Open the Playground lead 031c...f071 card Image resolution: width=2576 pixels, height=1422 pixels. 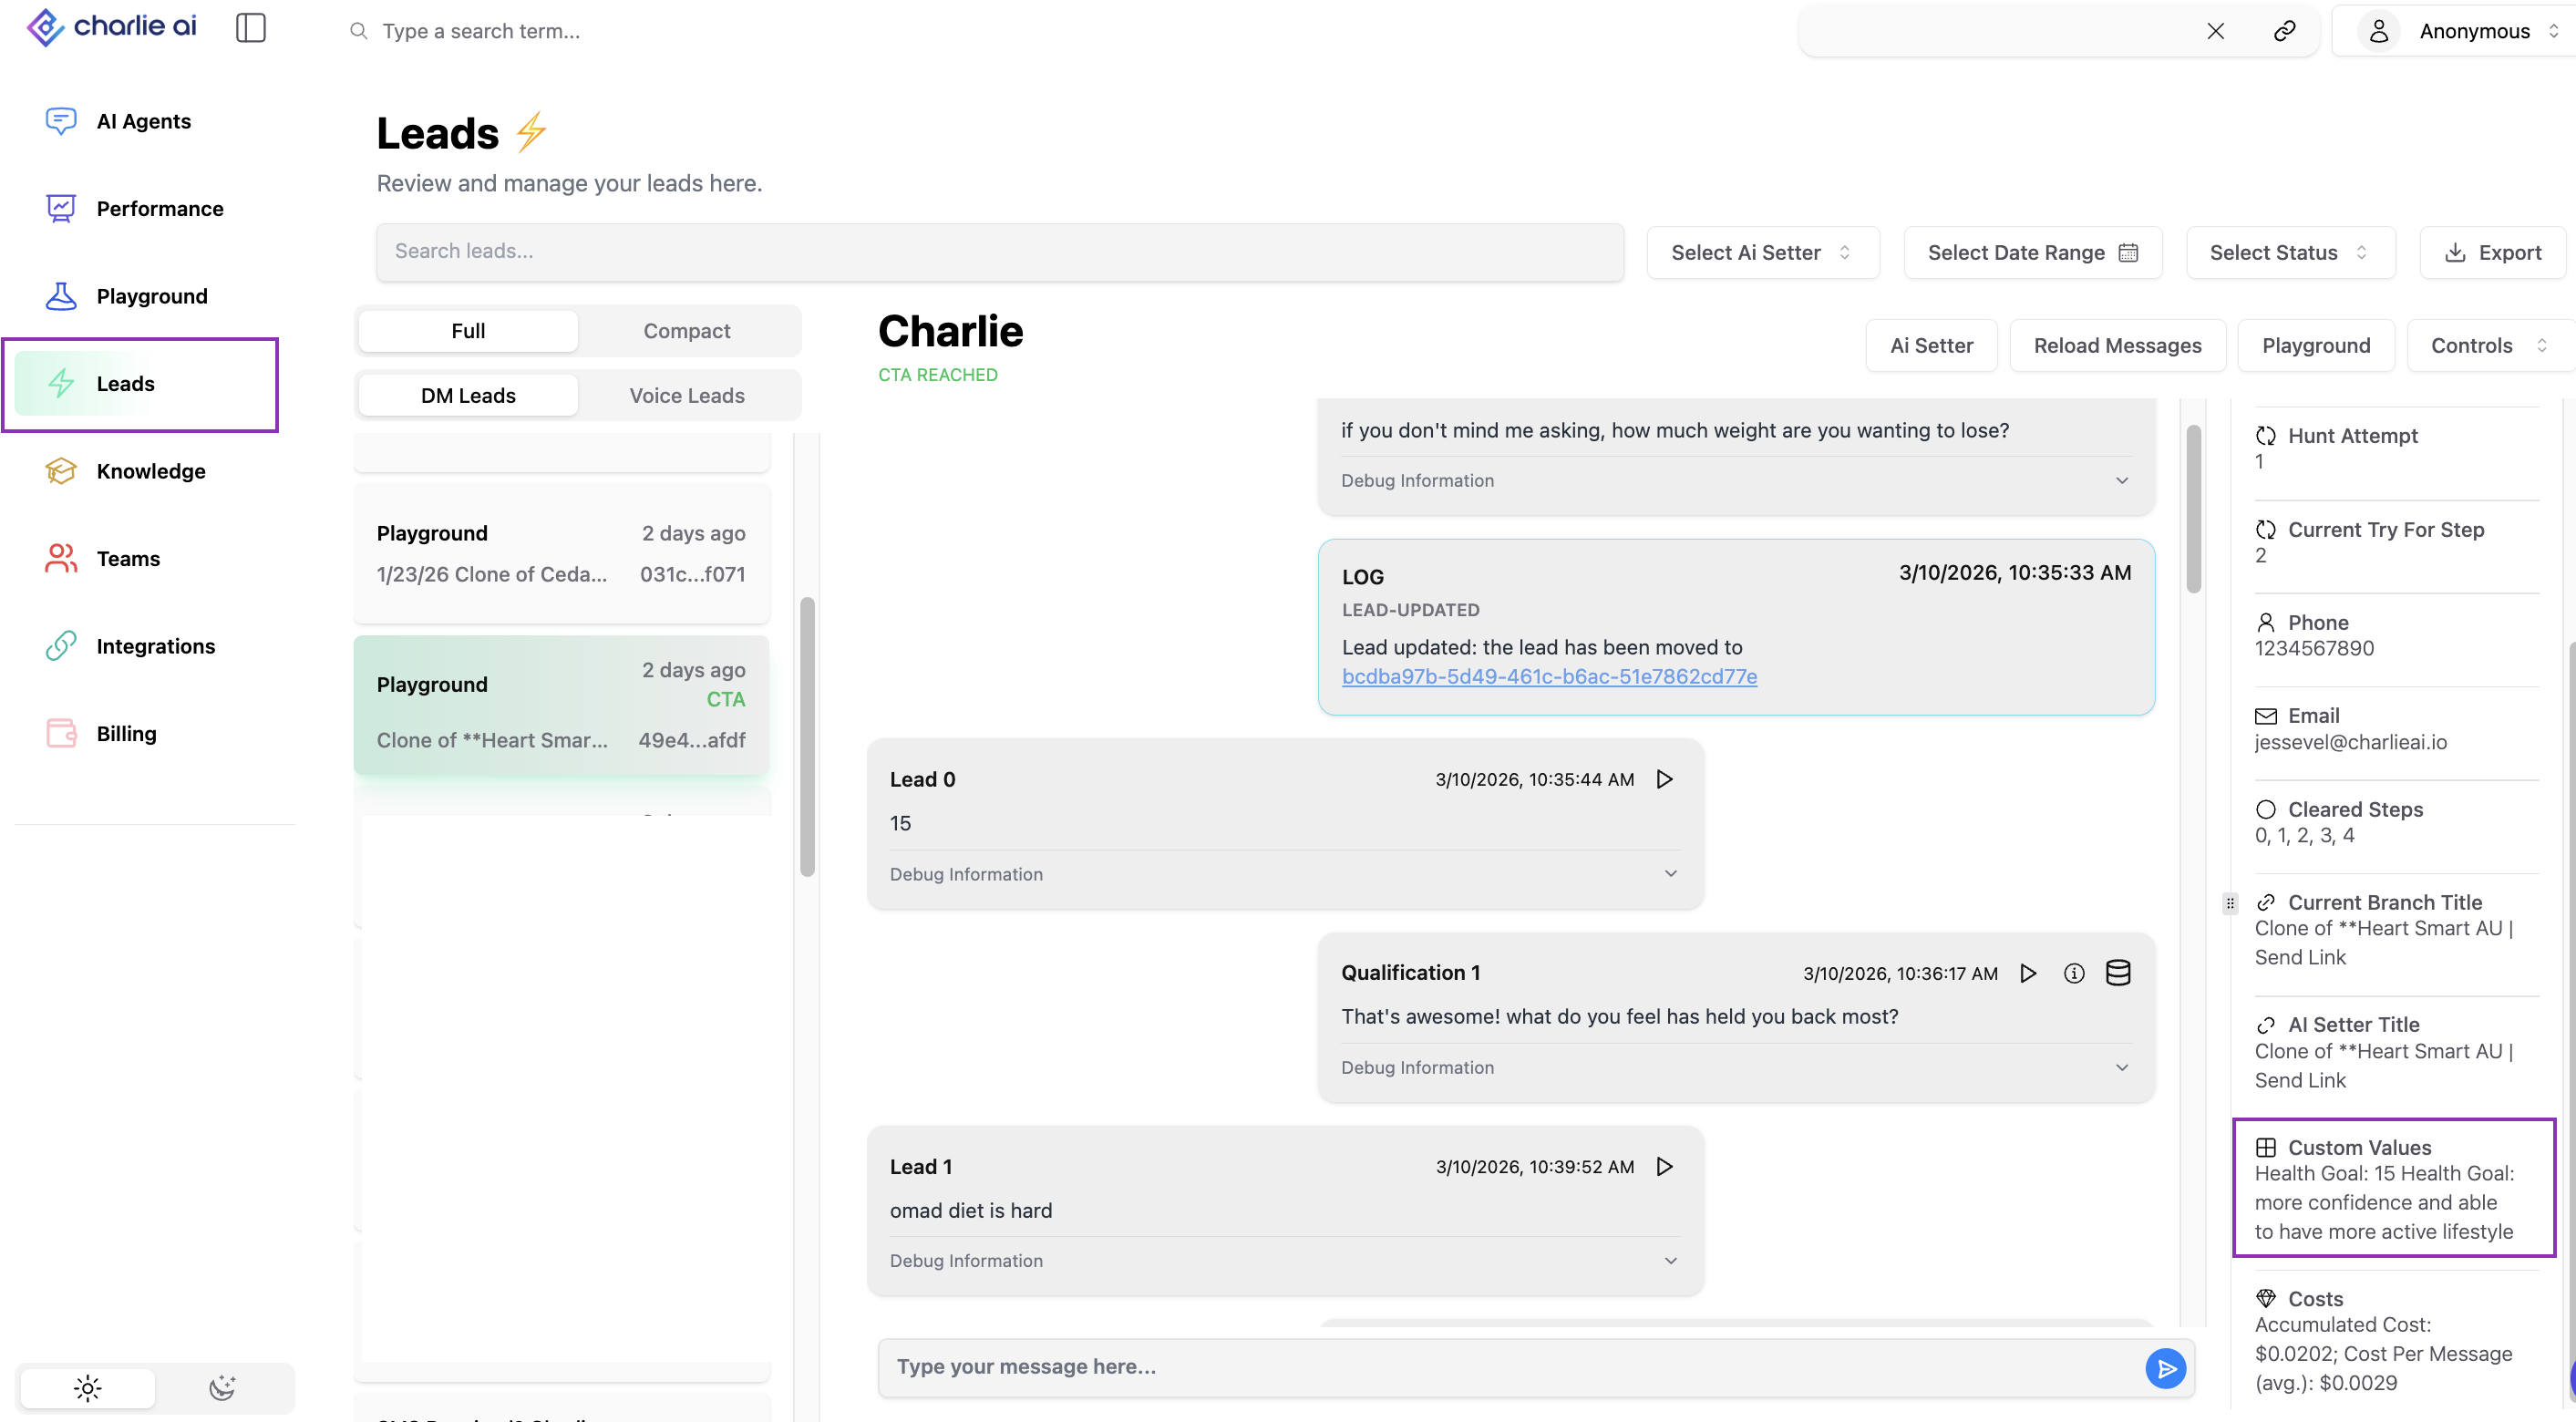(561, 554)
